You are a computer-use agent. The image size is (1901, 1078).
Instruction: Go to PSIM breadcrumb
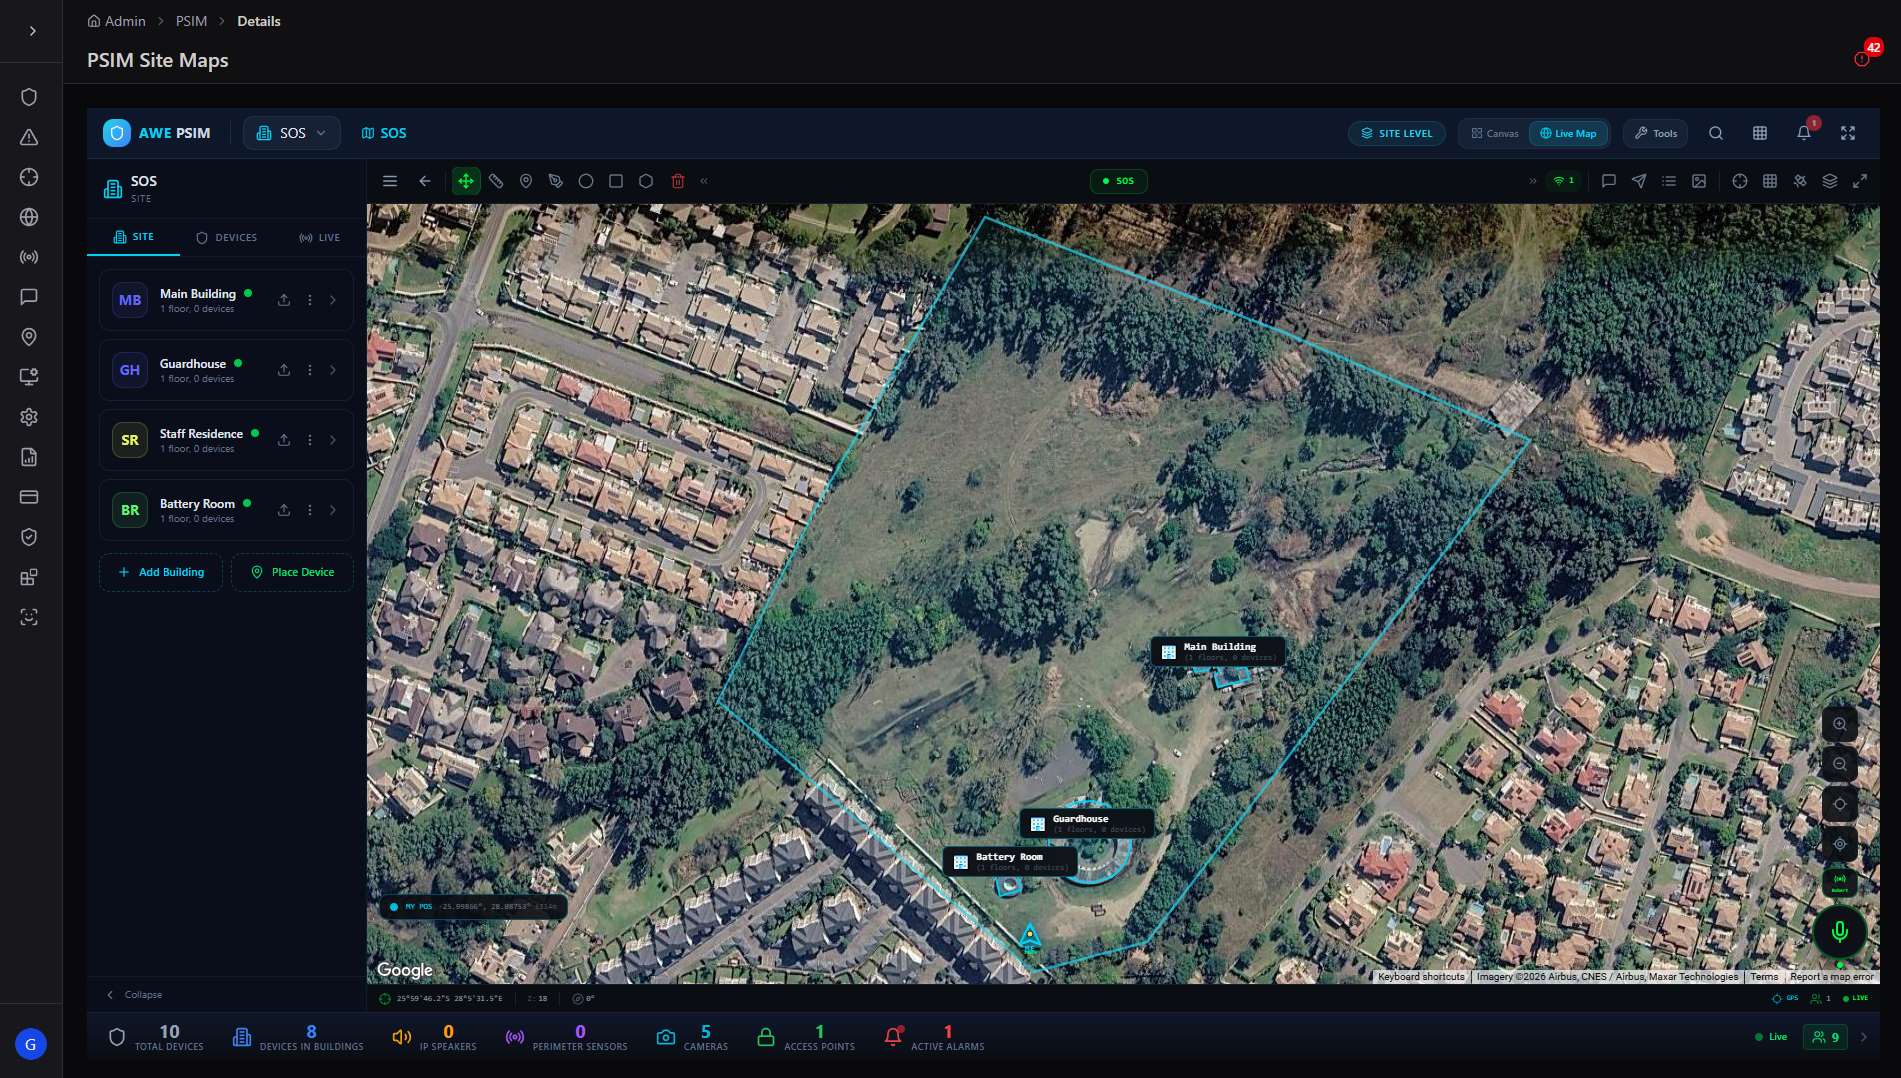pyautogui.click(x=192, y=21)
